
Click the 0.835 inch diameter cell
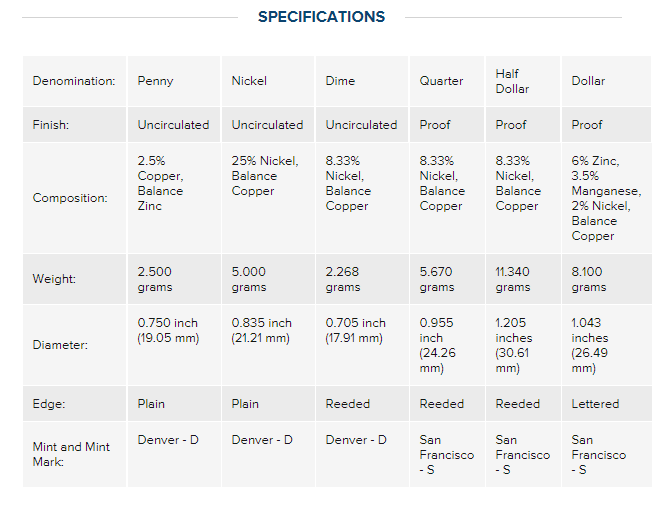tap(268, 345)
